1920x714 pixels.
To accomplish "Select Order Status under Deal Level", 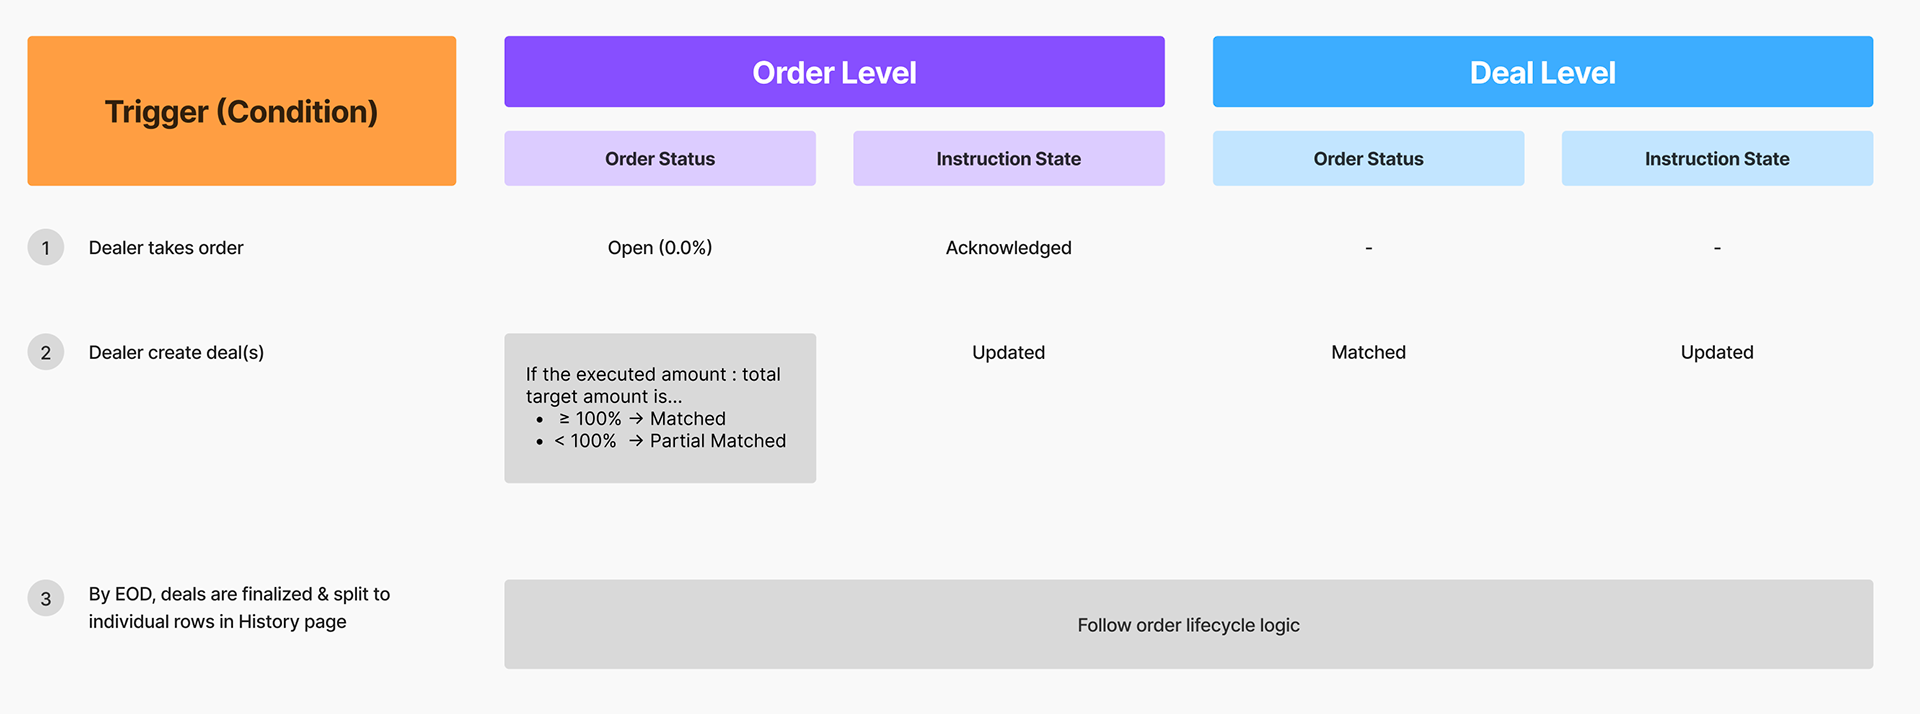I will pos(1368,158).
